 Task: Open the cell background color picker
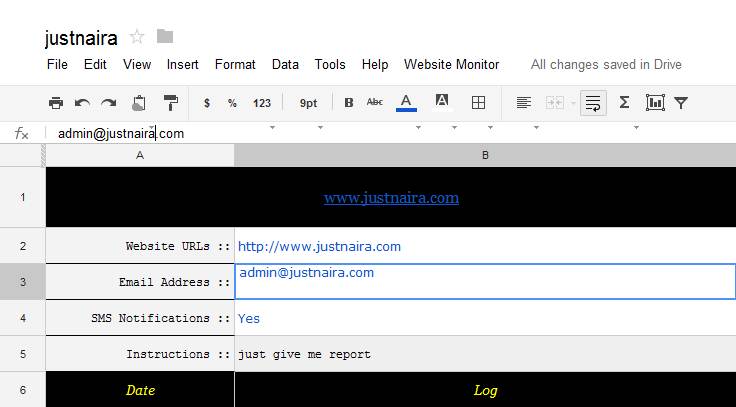(442, 101)
